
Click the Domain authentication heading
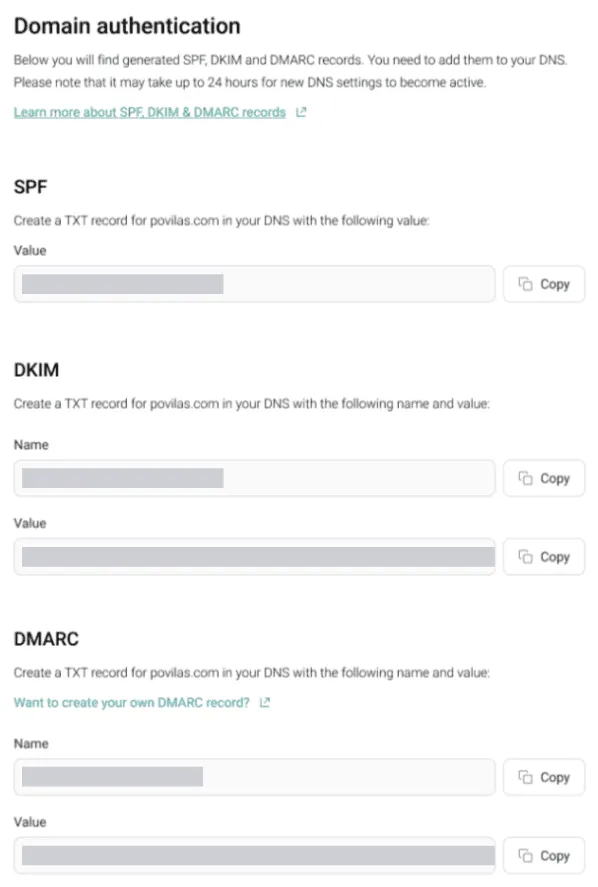click(x=127, y=26)
